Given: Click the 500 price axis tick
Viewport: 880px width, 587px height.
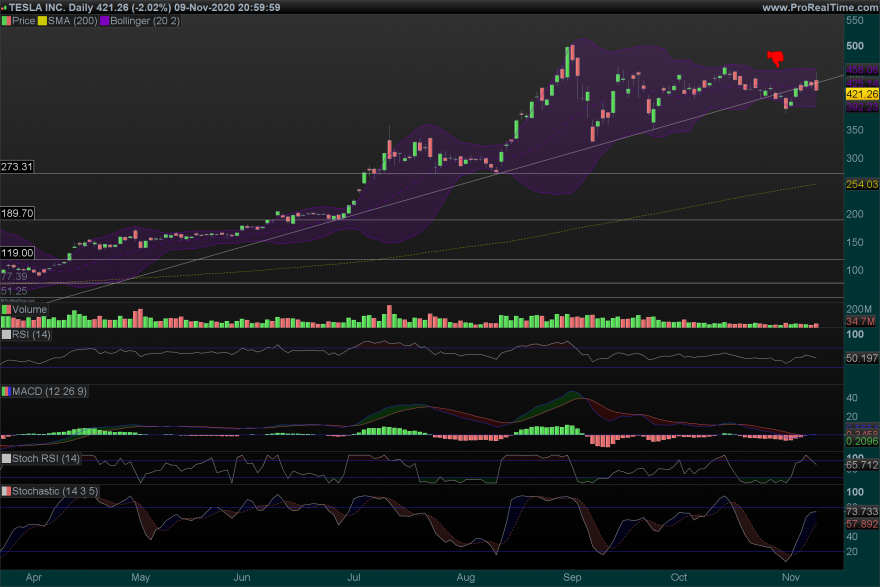Looking at the screenshot, I should (855, 46).
